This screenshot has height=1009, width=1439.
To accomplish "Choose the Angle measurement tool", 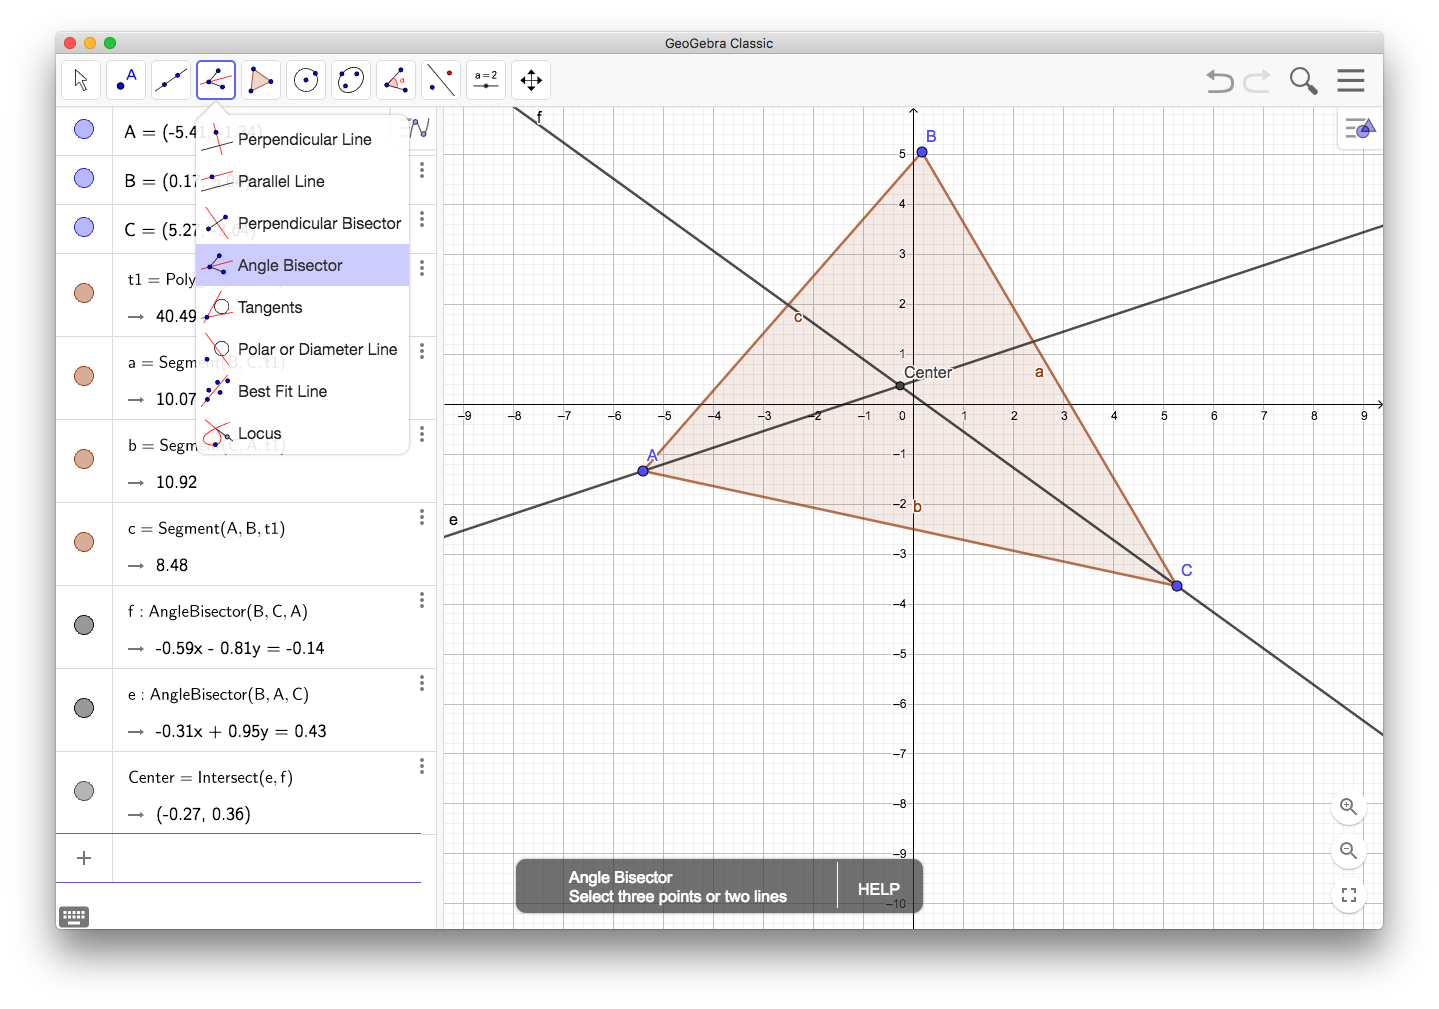I will click(x=396, y=80).
